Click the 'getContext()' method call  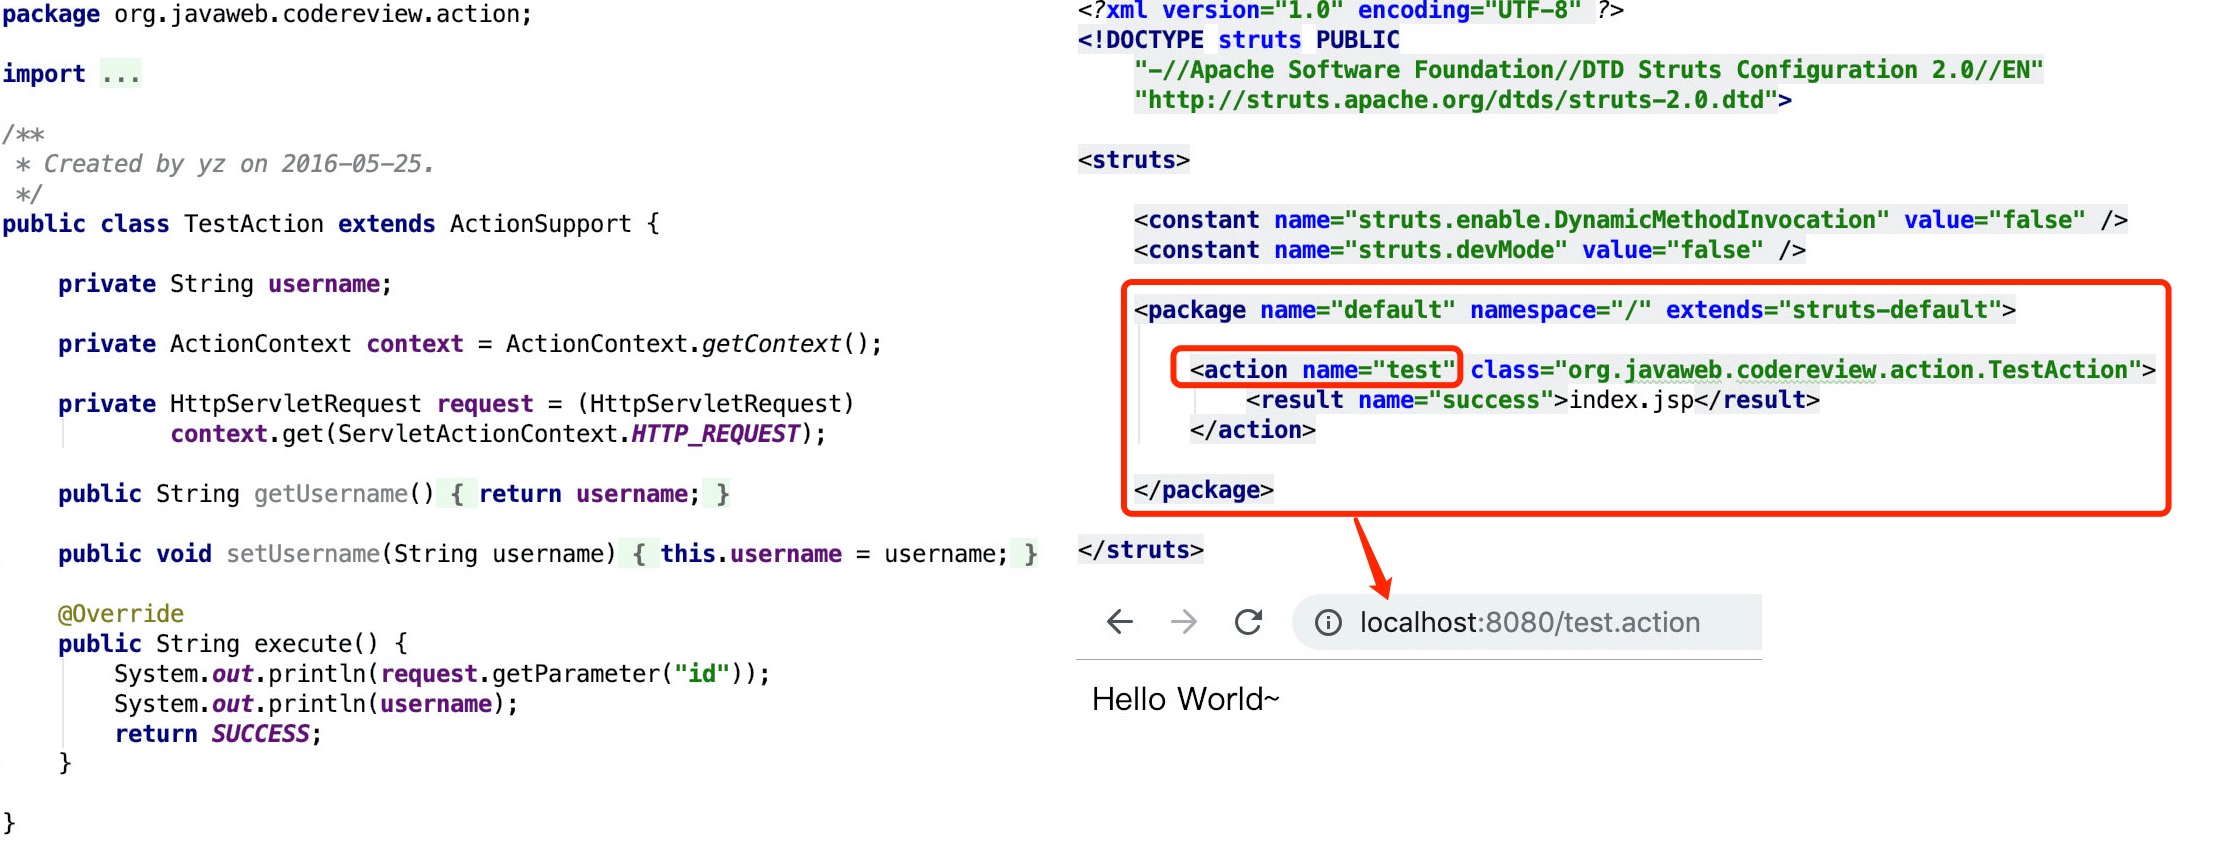pyautogui.click(x=785, y=344)
